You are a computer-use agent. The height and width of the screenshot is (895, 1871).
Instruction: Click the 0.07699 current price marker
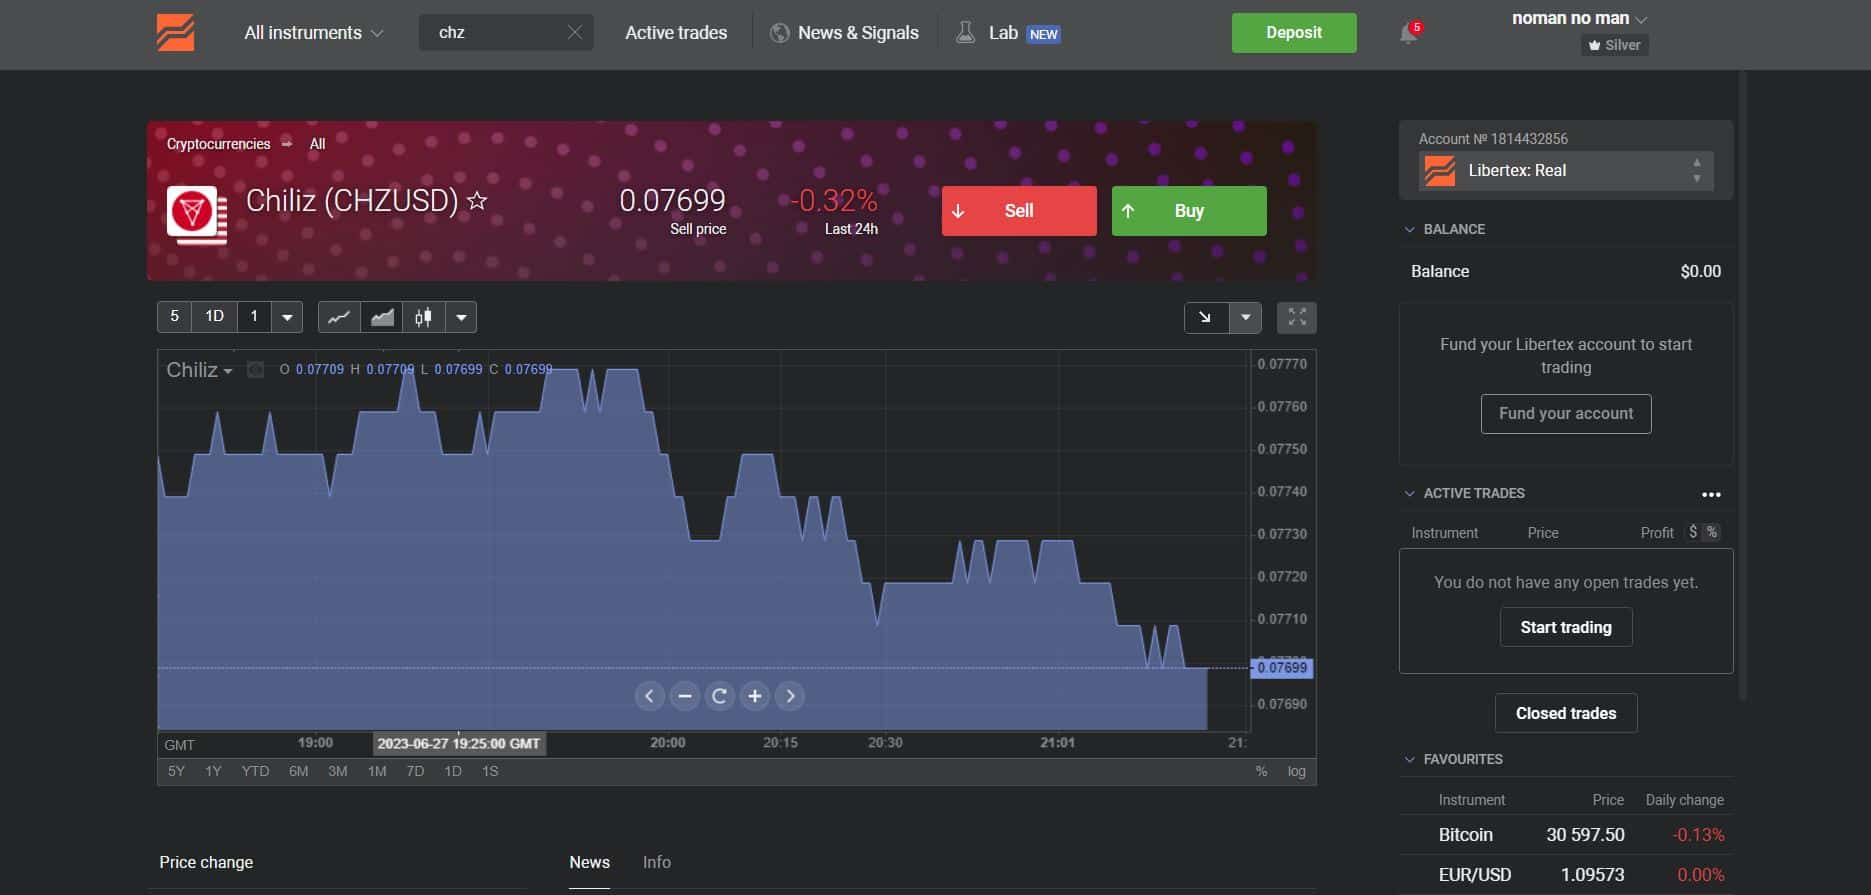click(x=1281, y=668)
